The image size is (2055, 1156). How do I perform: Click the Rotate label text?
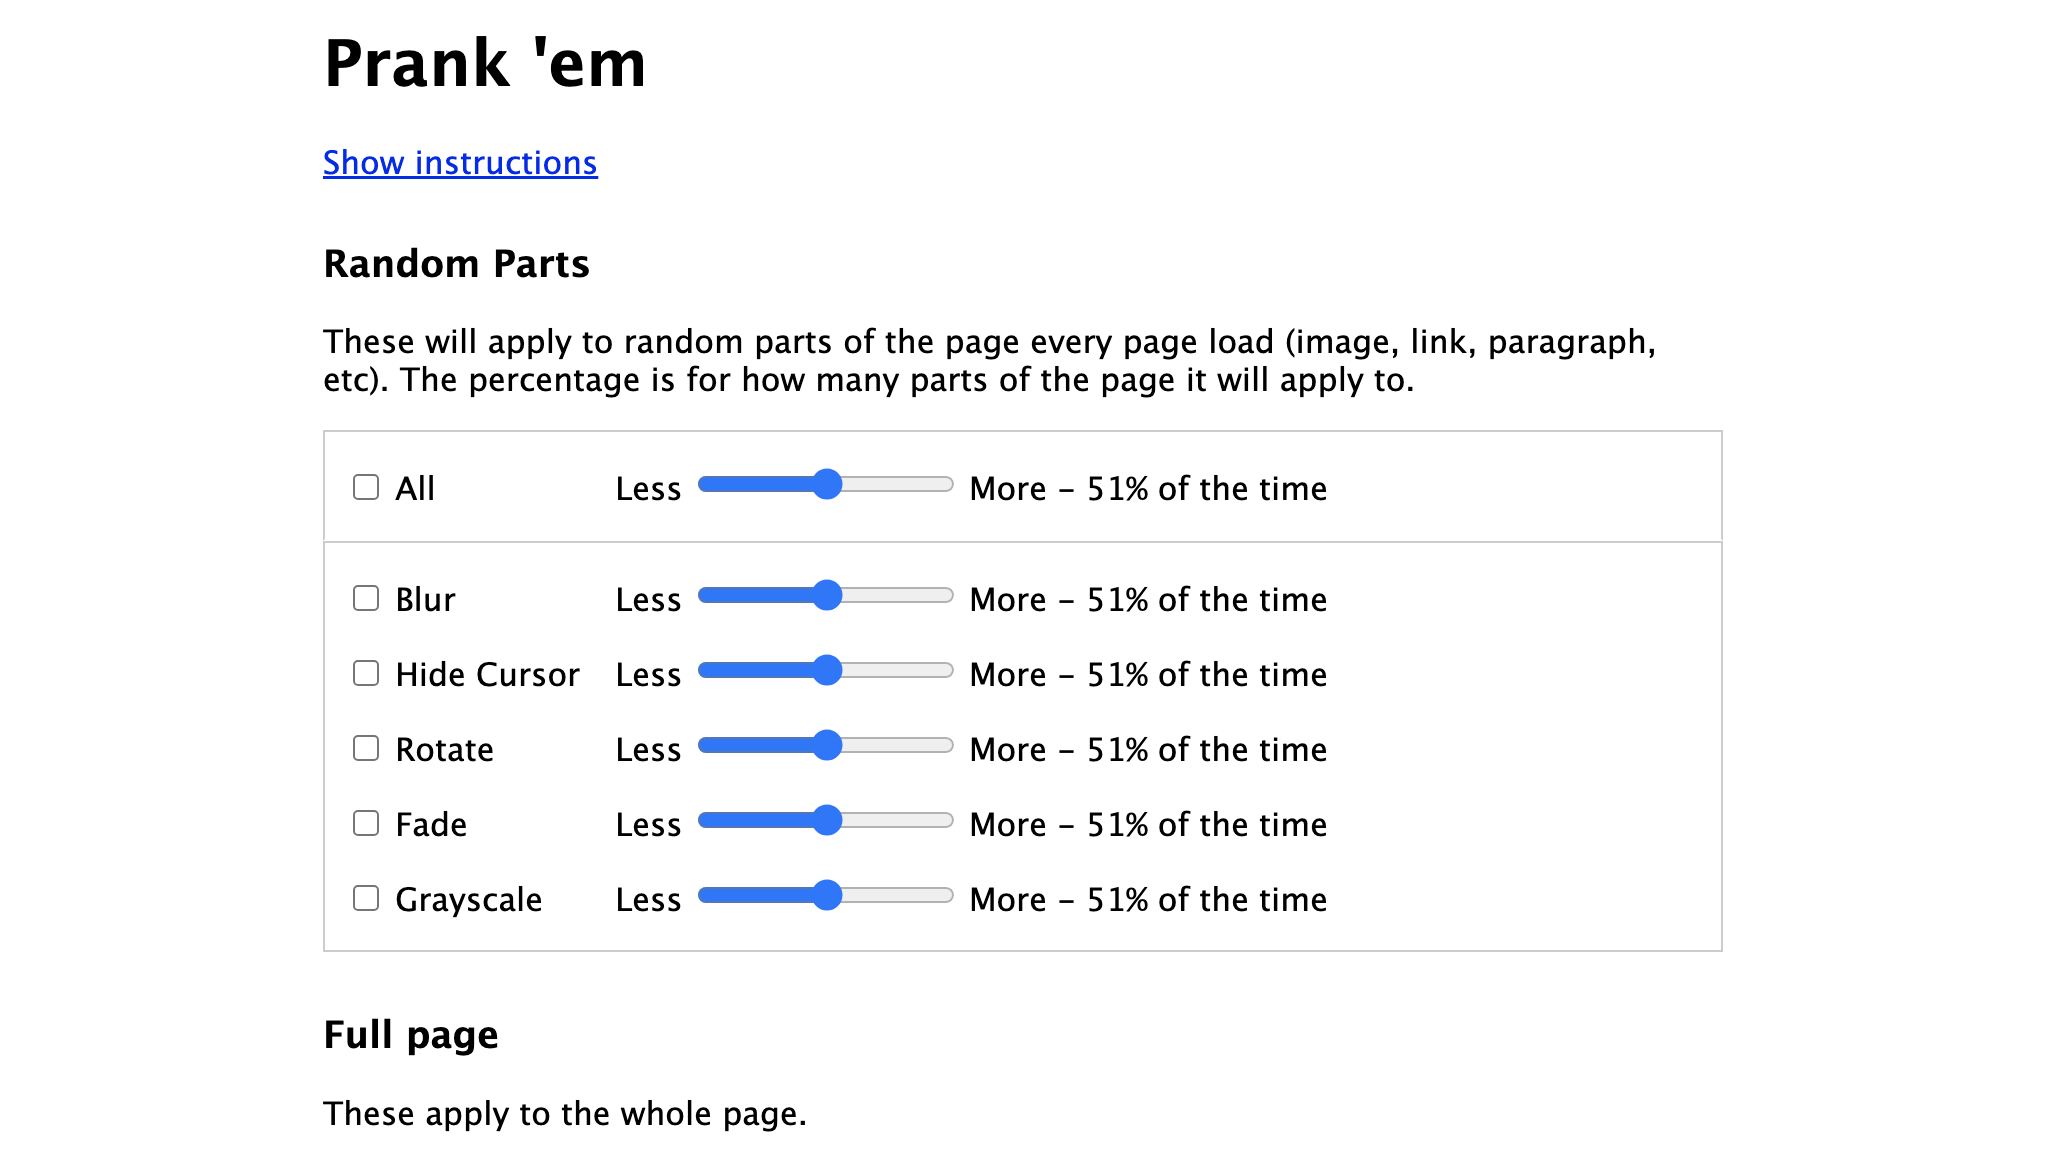[x=444, y=750]
